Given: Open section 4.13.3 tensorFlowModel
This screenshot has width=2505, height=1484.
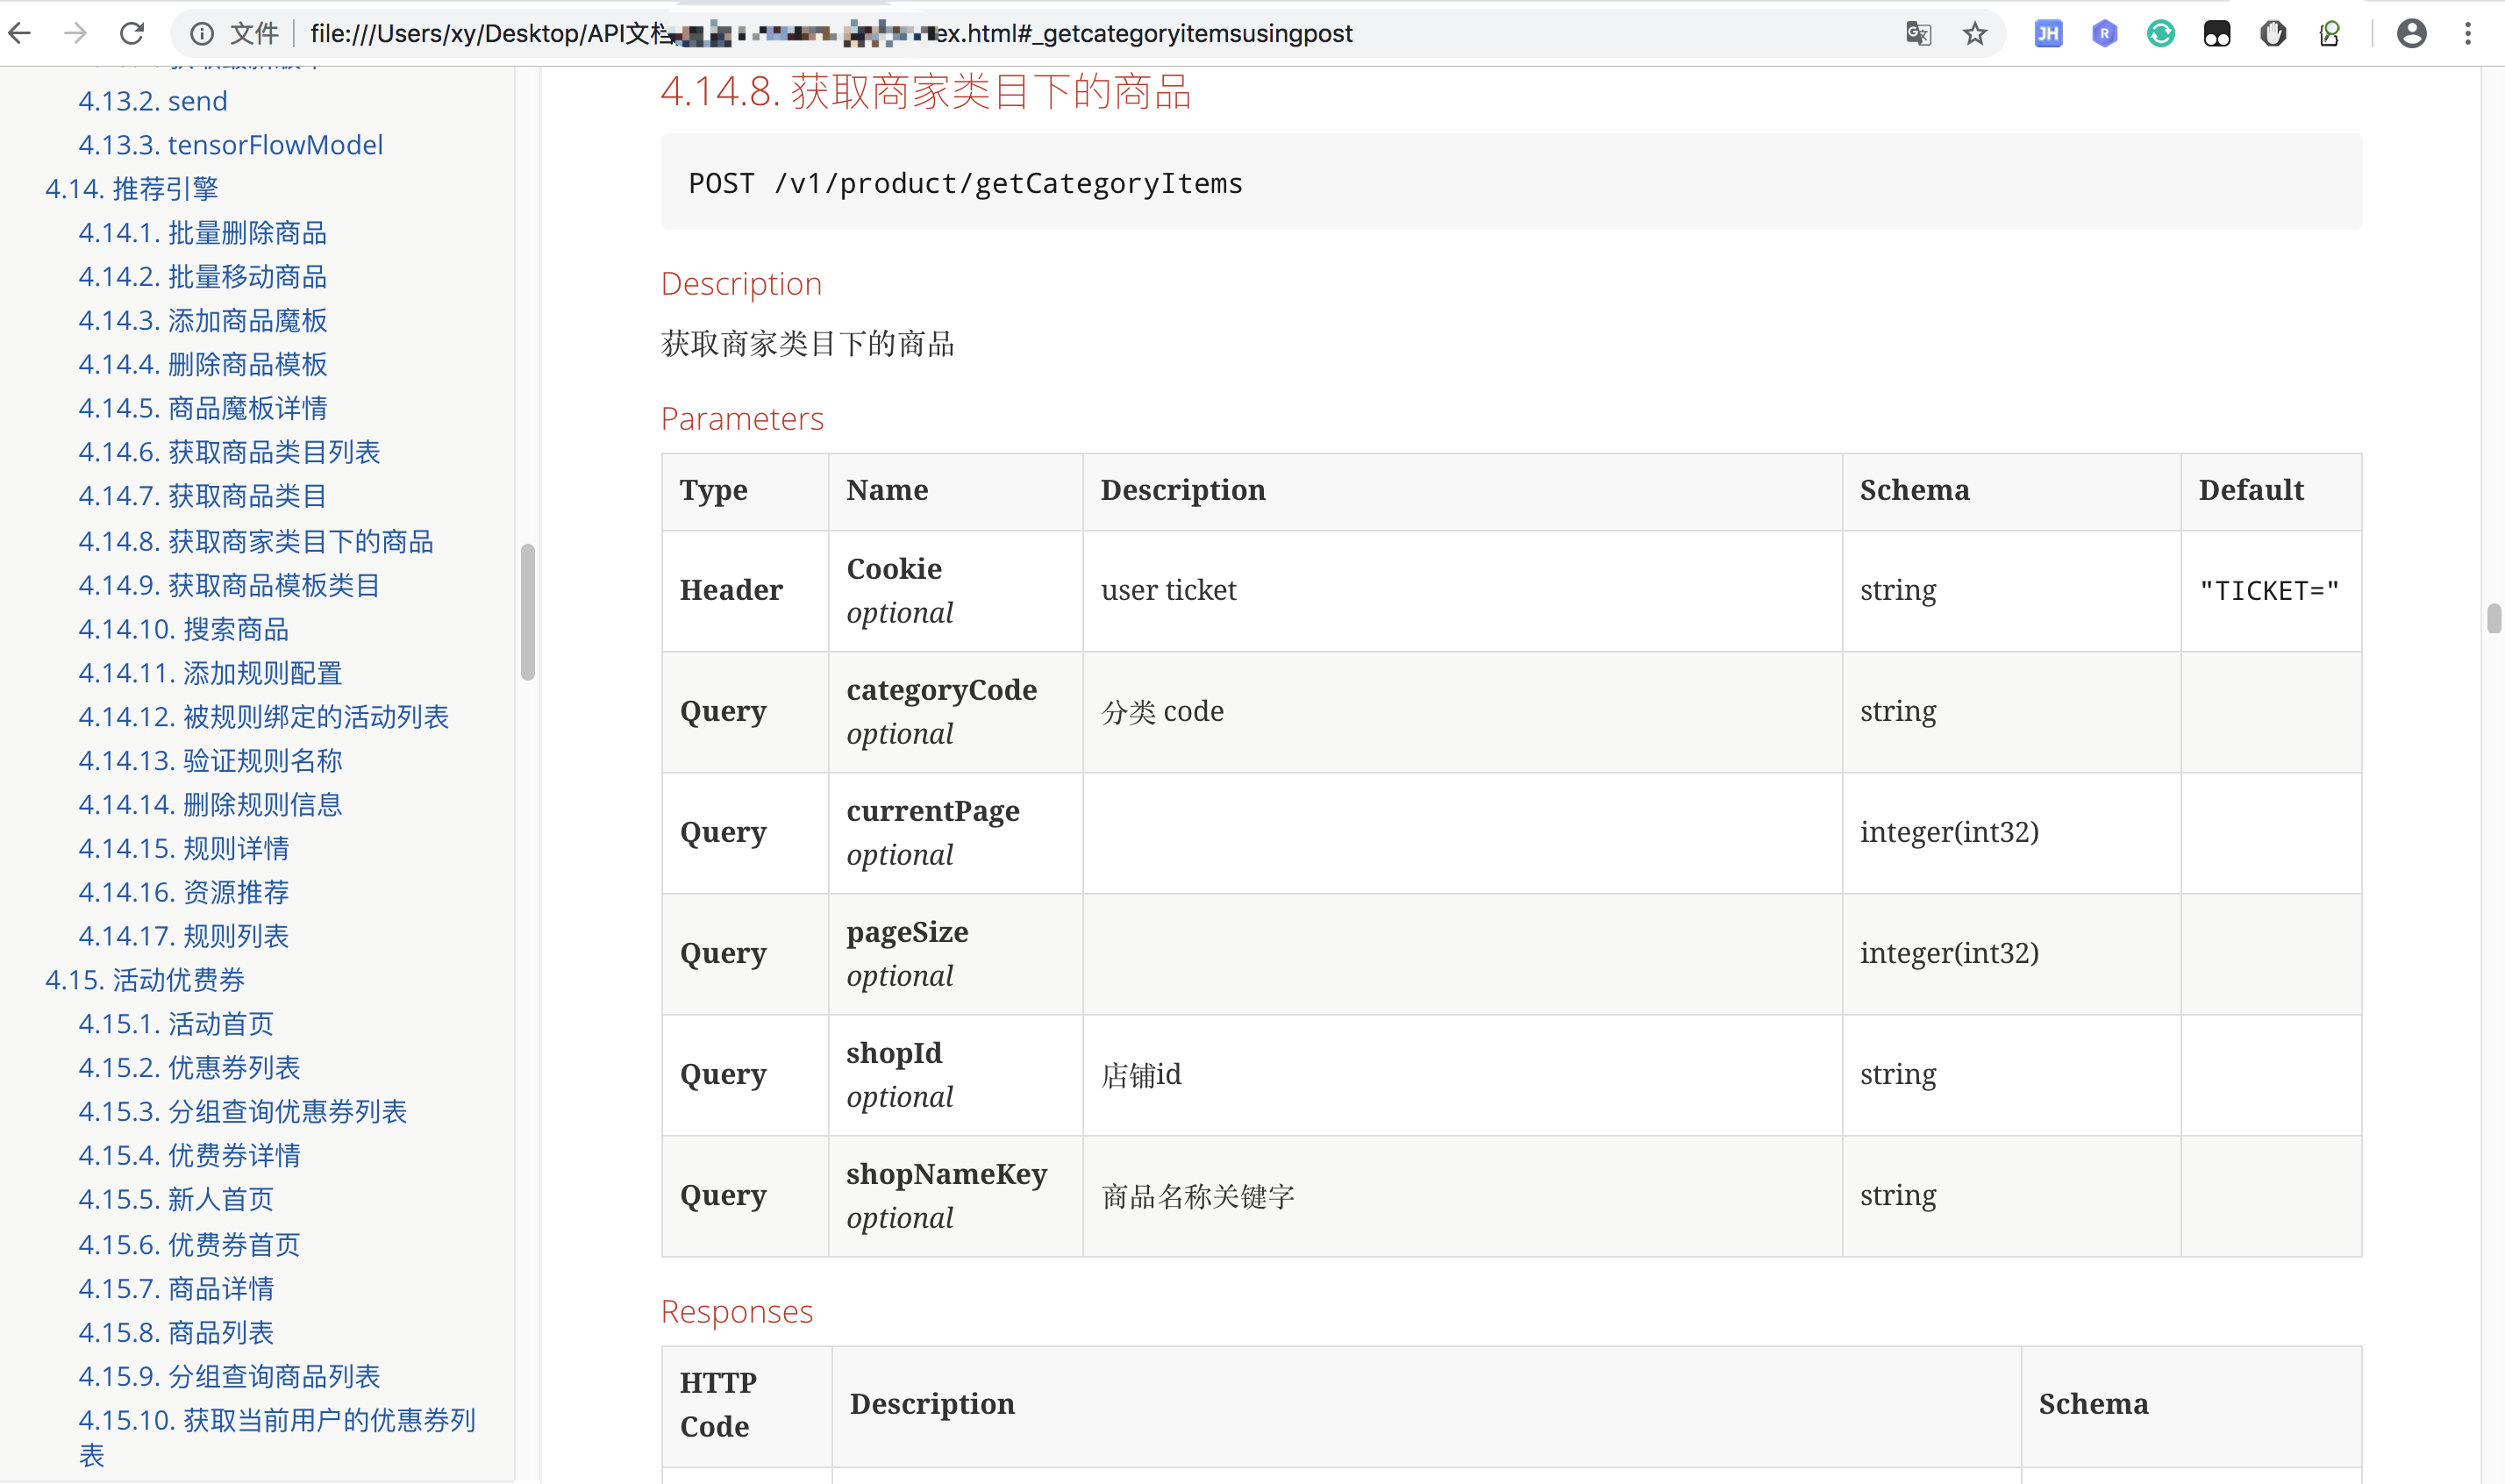Looking at the screenshot, I should [230, 144].
